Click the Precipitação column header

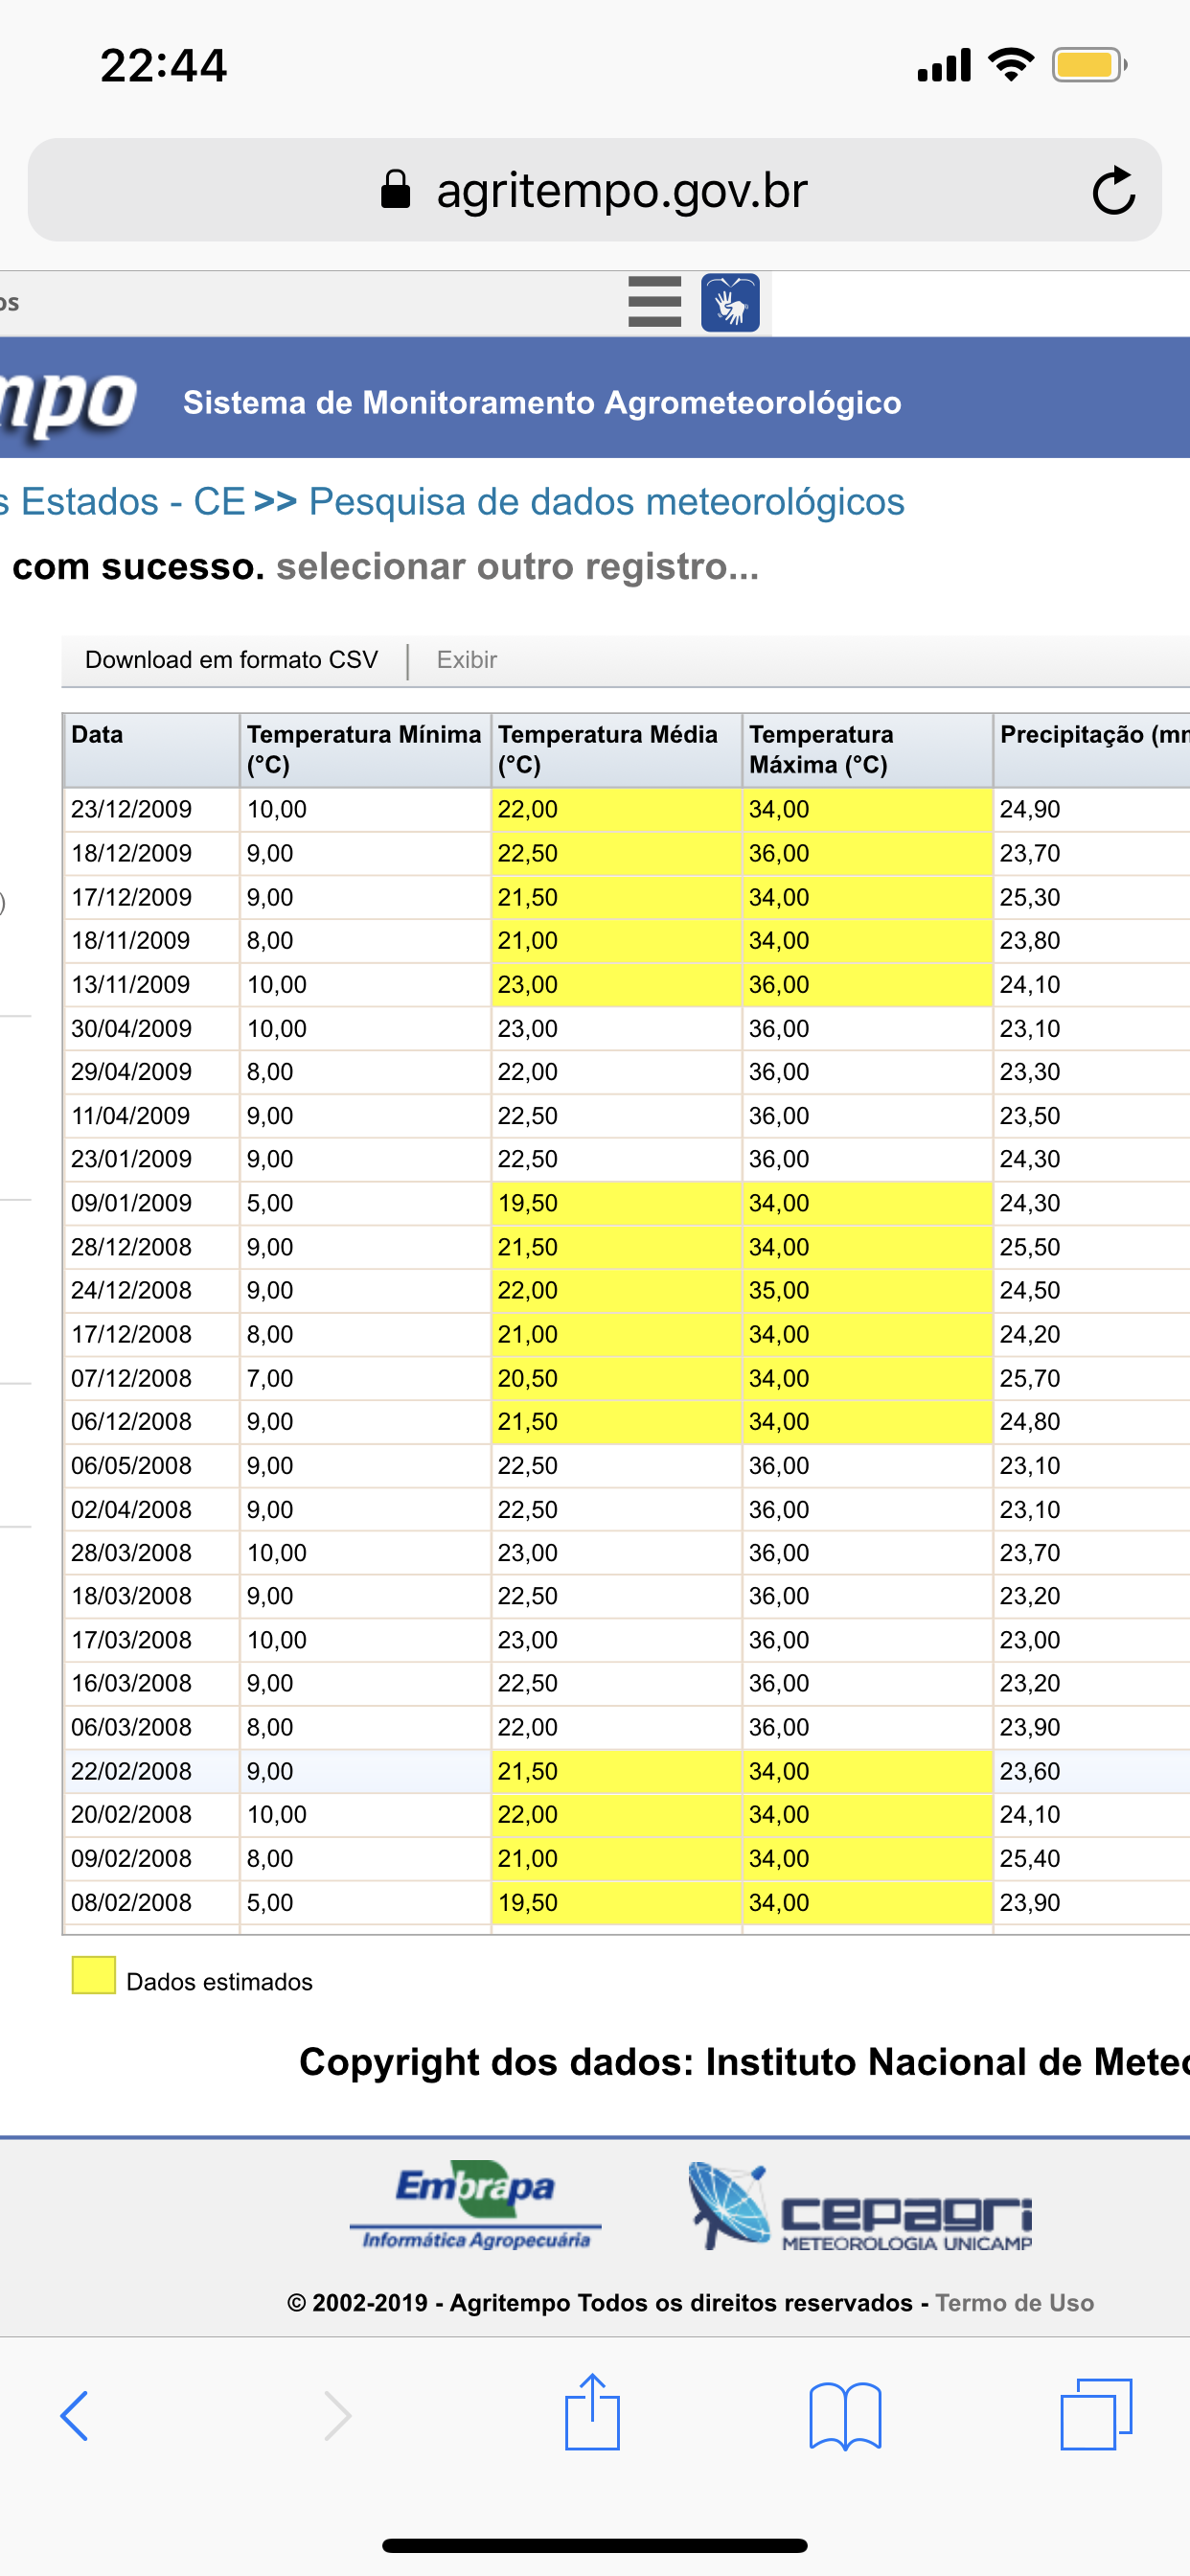point(1092,750)
